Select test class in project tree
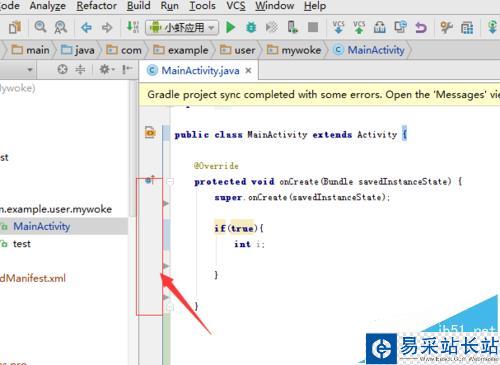The width and height of the screenshot is (500, 365). (x=22, y=244)
